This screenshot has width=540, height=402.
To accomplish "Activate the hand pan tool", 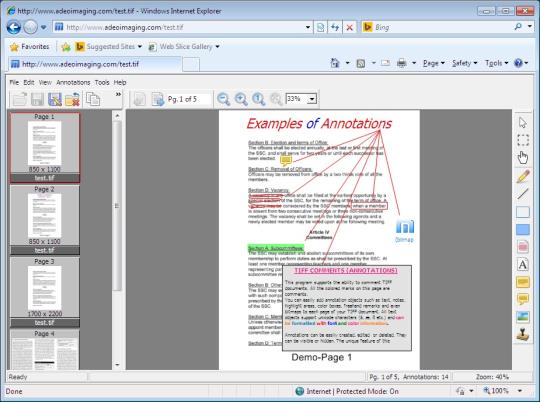I will tap(523, 158).
